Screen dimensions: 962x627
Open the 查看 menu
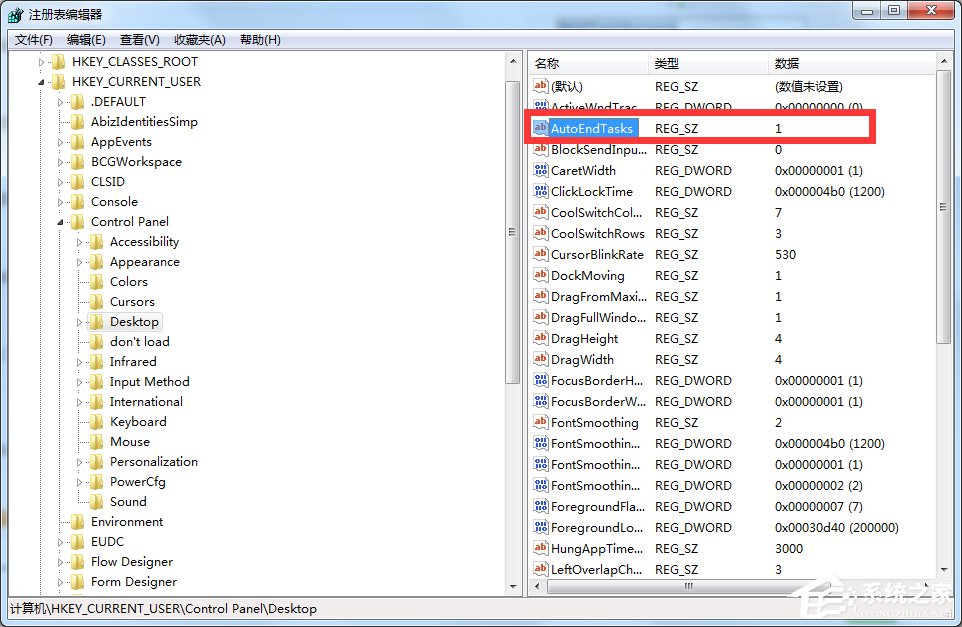point(137,39)
